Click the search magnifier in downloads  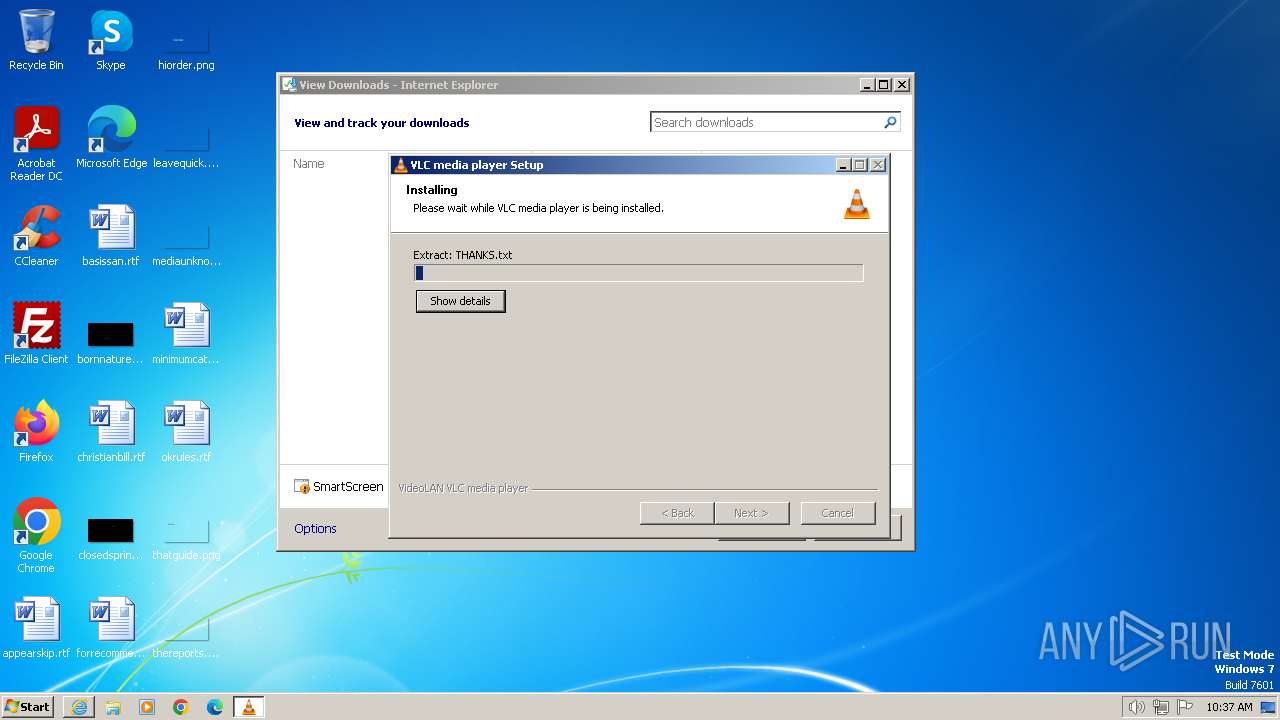[x=890, y=122]
